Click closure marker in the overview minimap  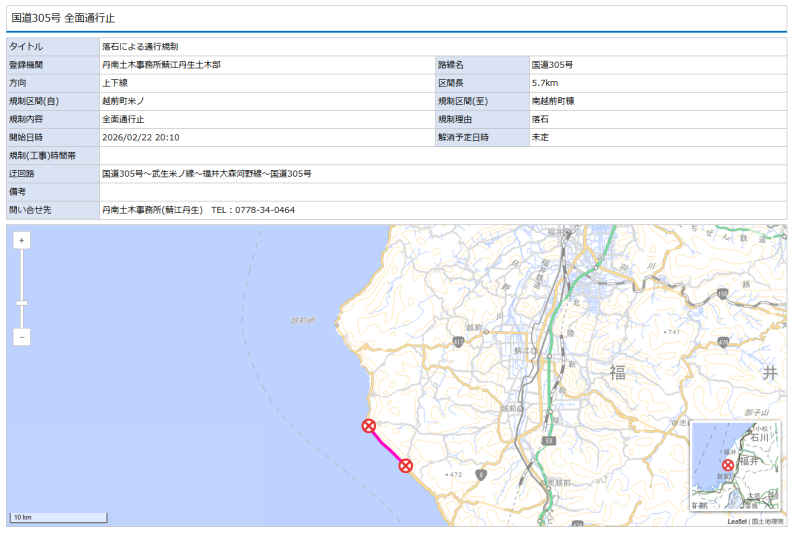click(x=728, y=465)
